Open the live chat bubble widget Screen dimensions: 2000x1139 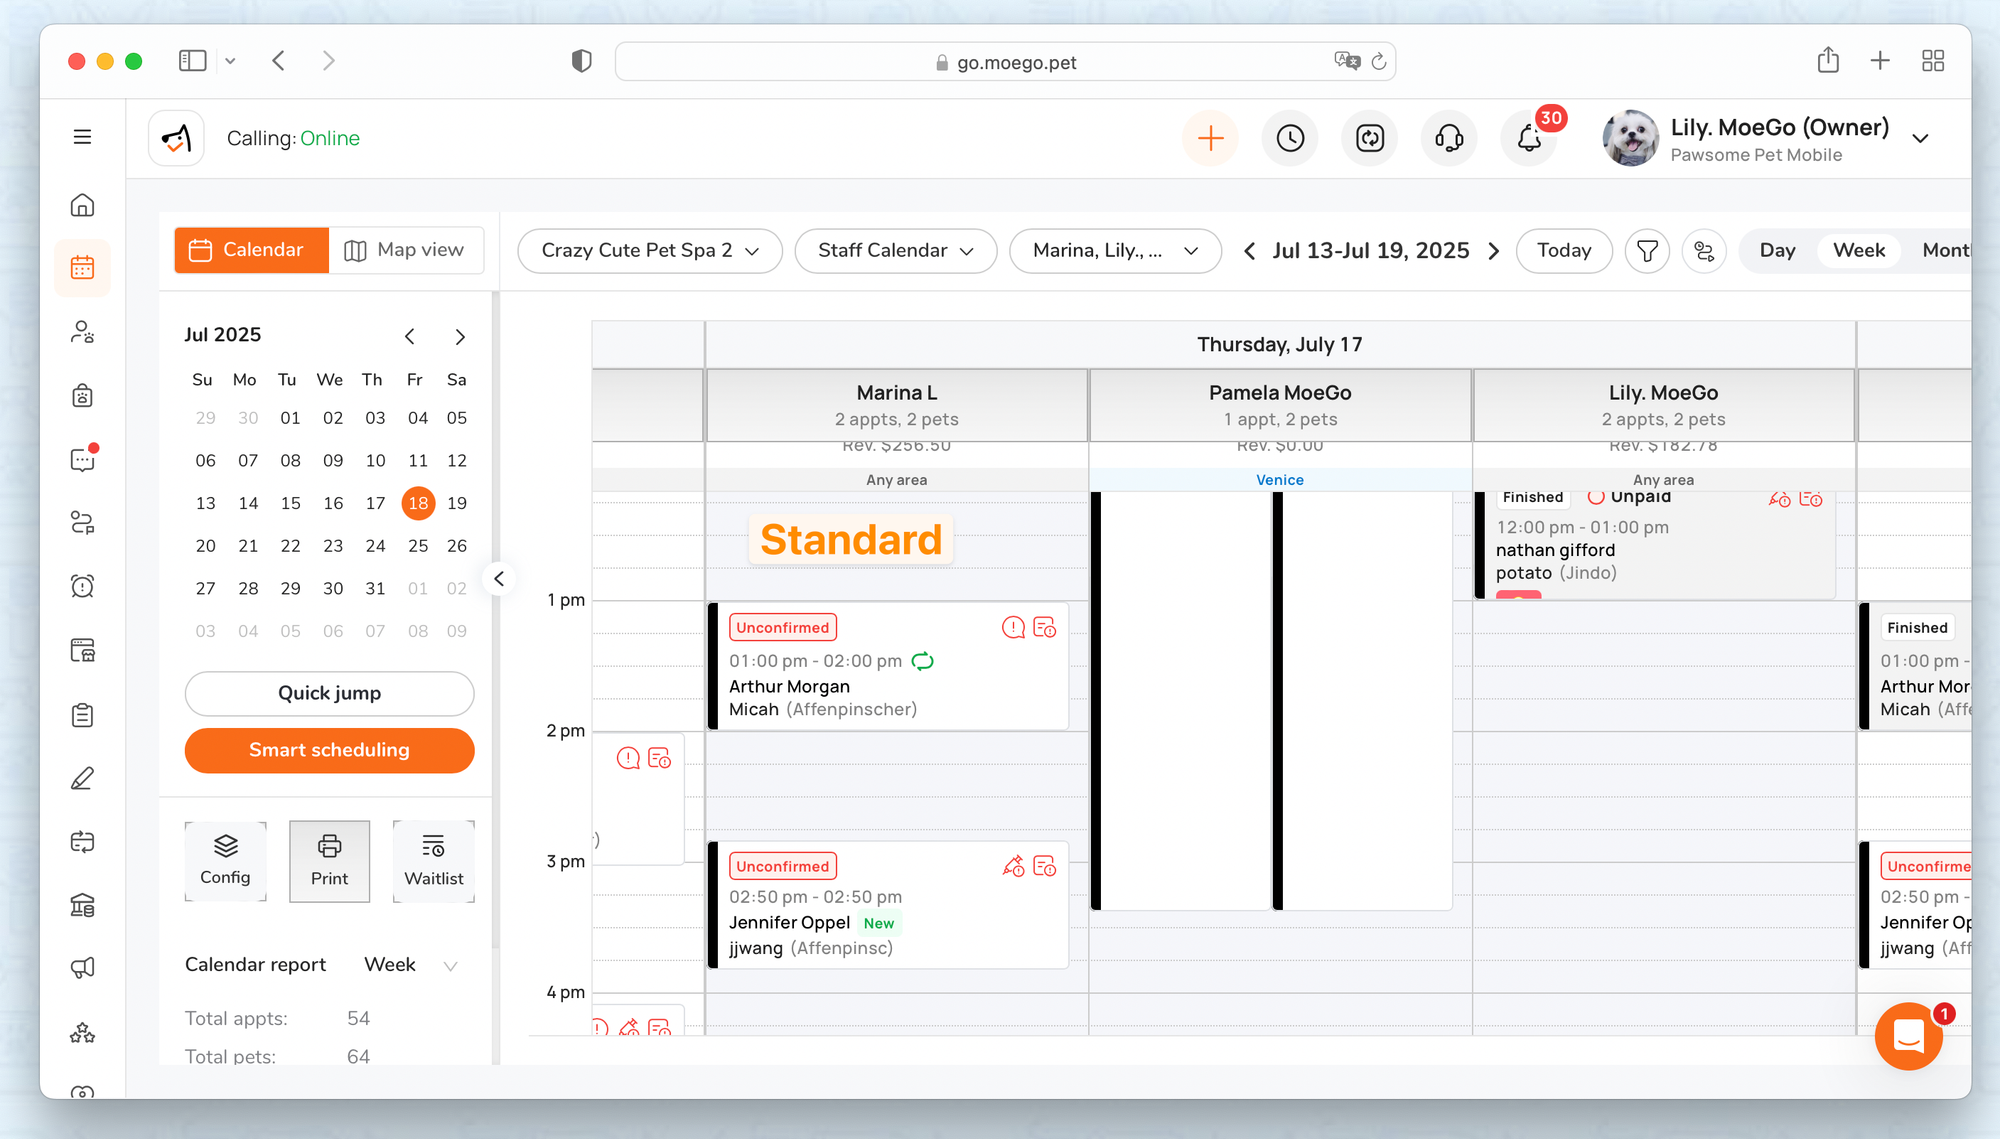[1908, 1036]
